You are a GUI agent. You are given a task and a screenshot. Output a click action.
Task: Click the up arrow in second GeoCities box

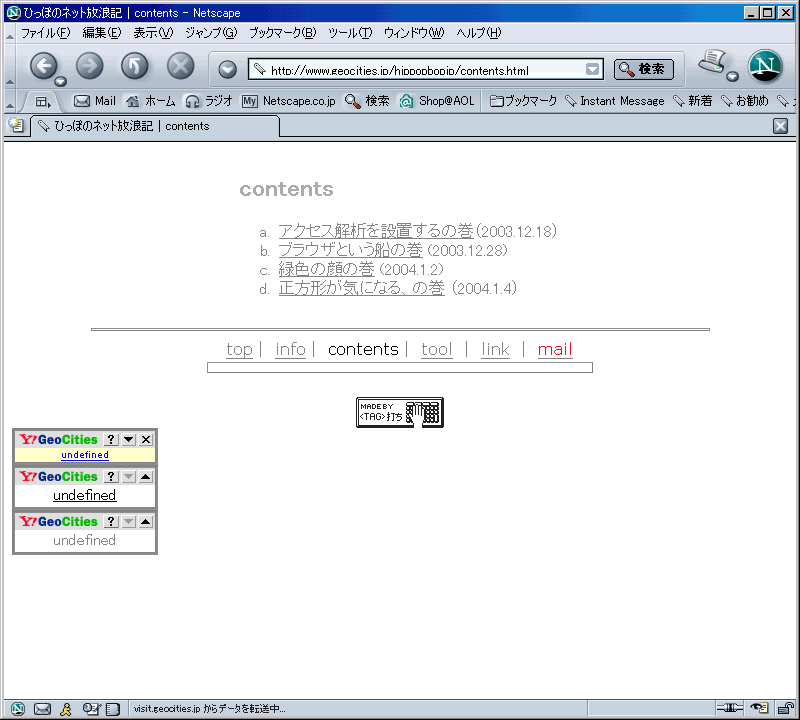(x=146, y=477)
